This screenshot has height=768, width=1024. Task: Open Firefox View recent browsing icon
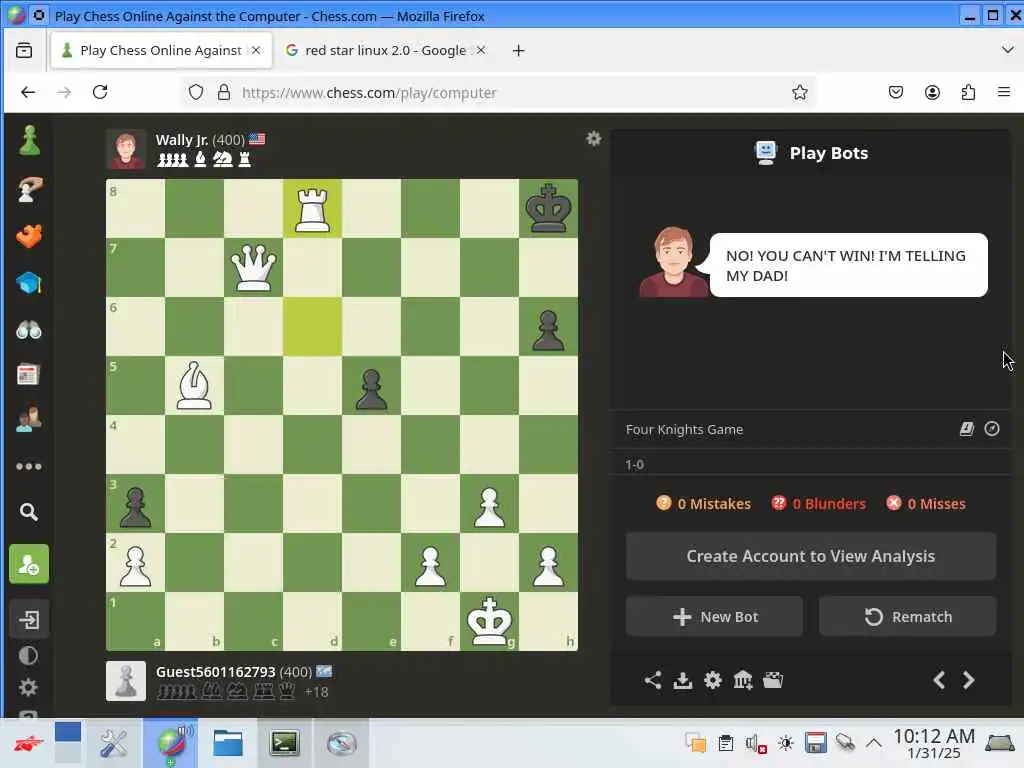pos(24,50)
